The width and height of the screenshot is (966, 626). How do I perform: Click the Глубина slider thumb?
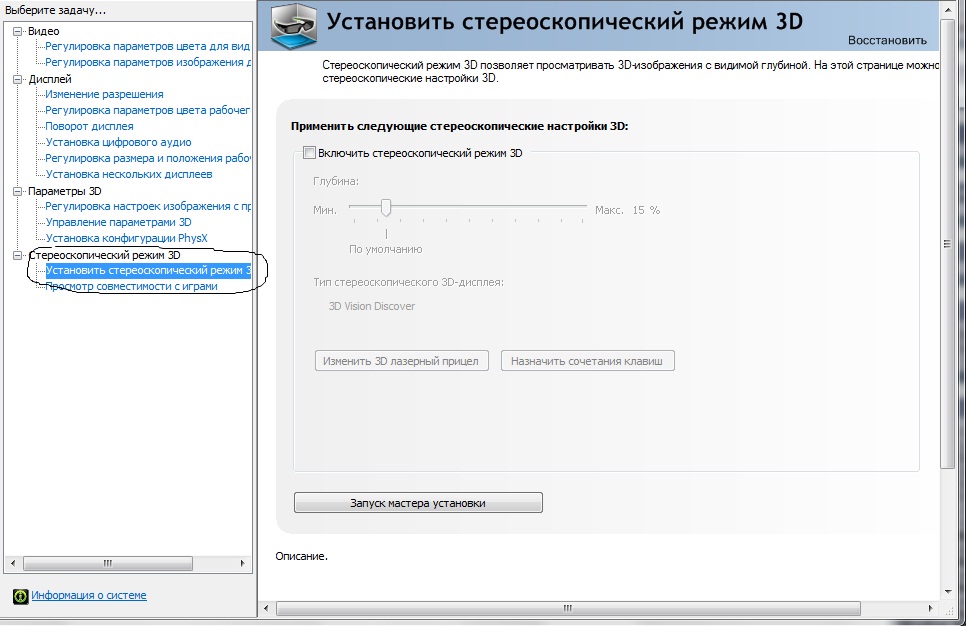pyautogui.click(x=386, y=208)
